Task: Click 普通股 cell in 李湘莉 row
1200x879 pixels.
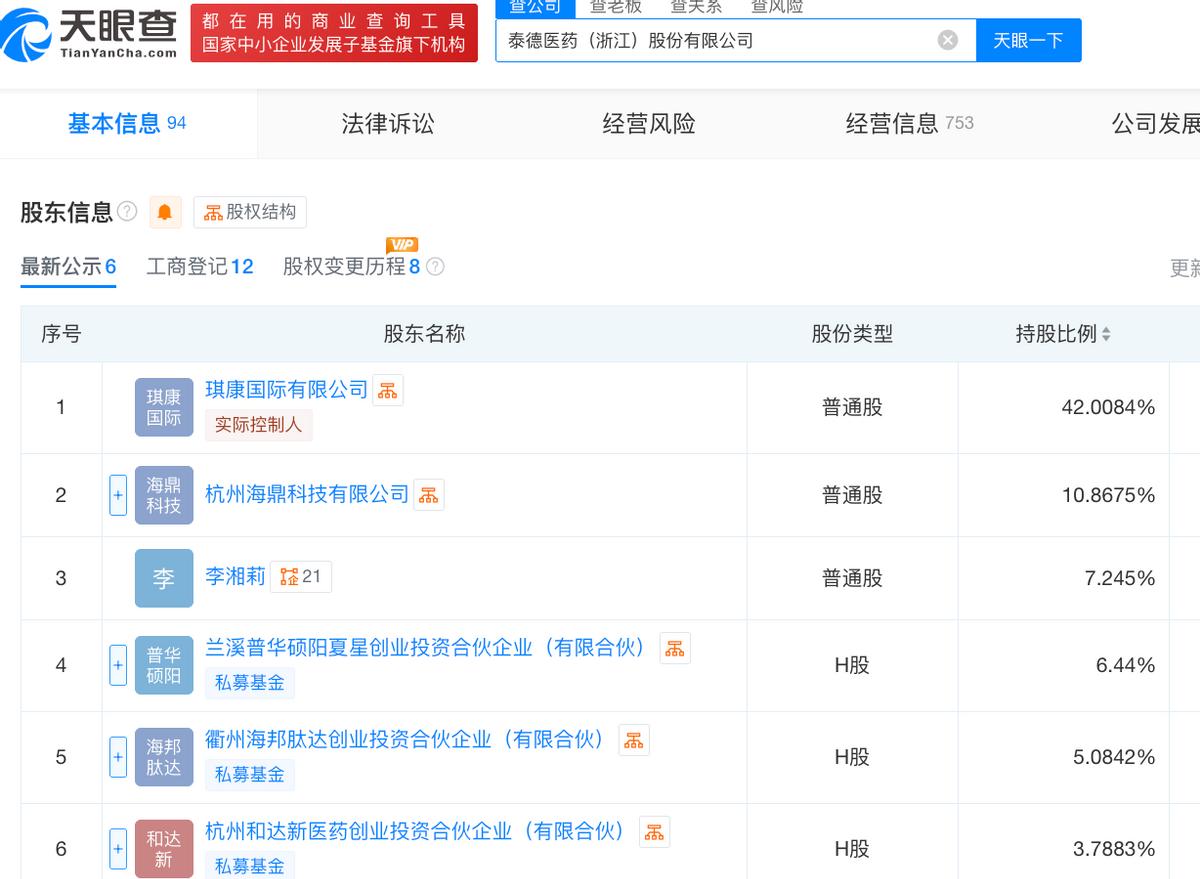Action: pyautogui.click(x=852, y=578)
